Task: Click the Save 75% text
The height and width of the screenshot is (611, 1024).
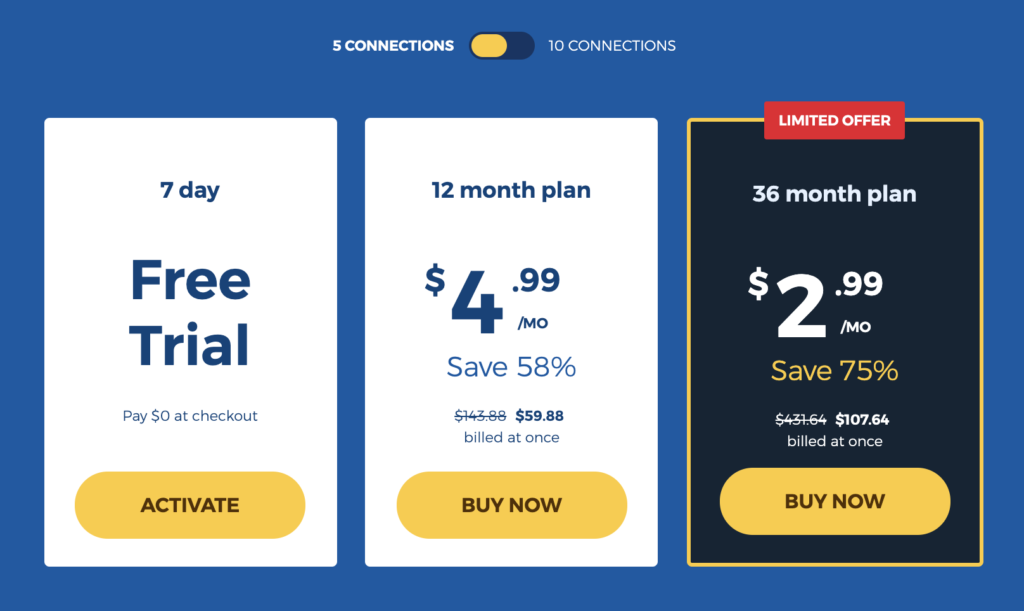Action: (x=835, y=370)
